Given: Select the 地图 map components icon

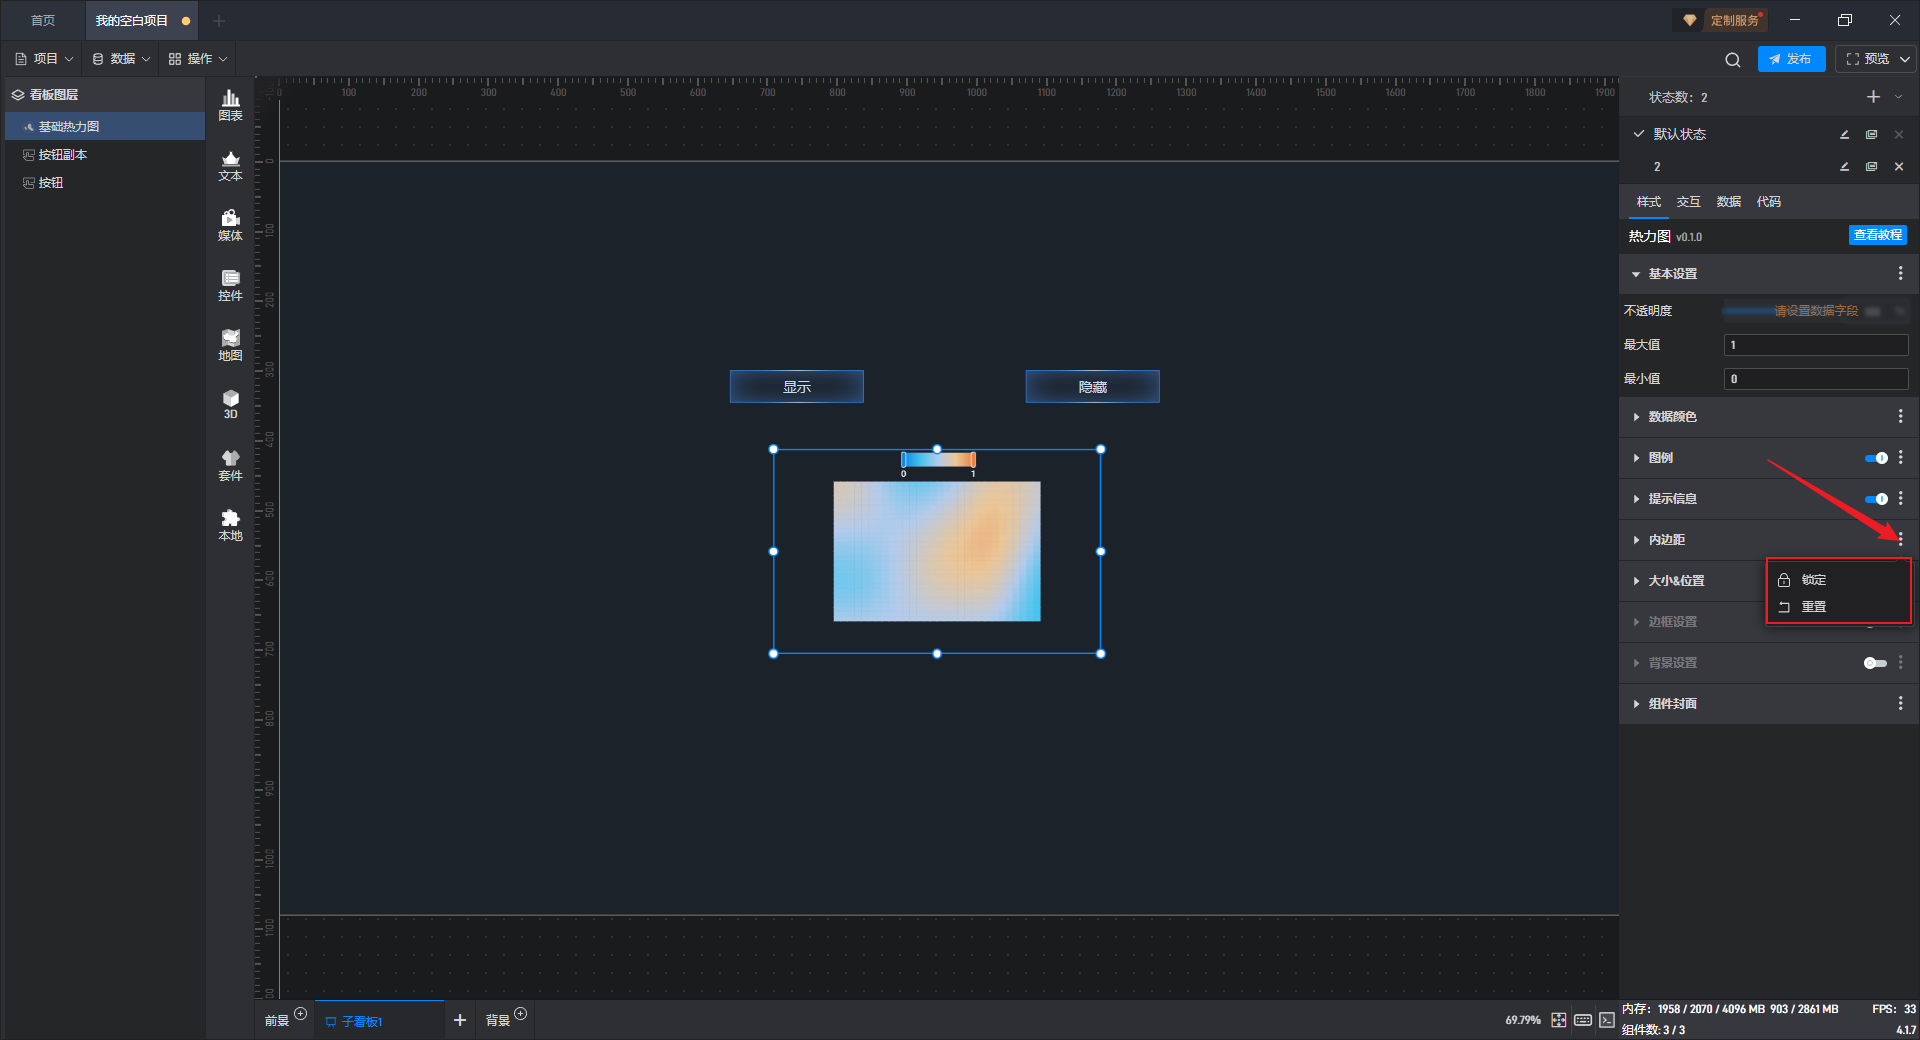Looking at the screenshot, I should coord(230,344).
